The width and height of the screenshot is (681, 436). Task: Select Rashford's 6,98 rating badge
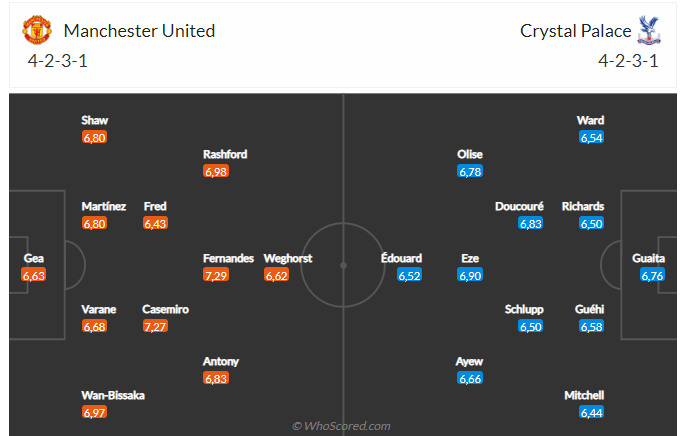[x=216, y=171]
